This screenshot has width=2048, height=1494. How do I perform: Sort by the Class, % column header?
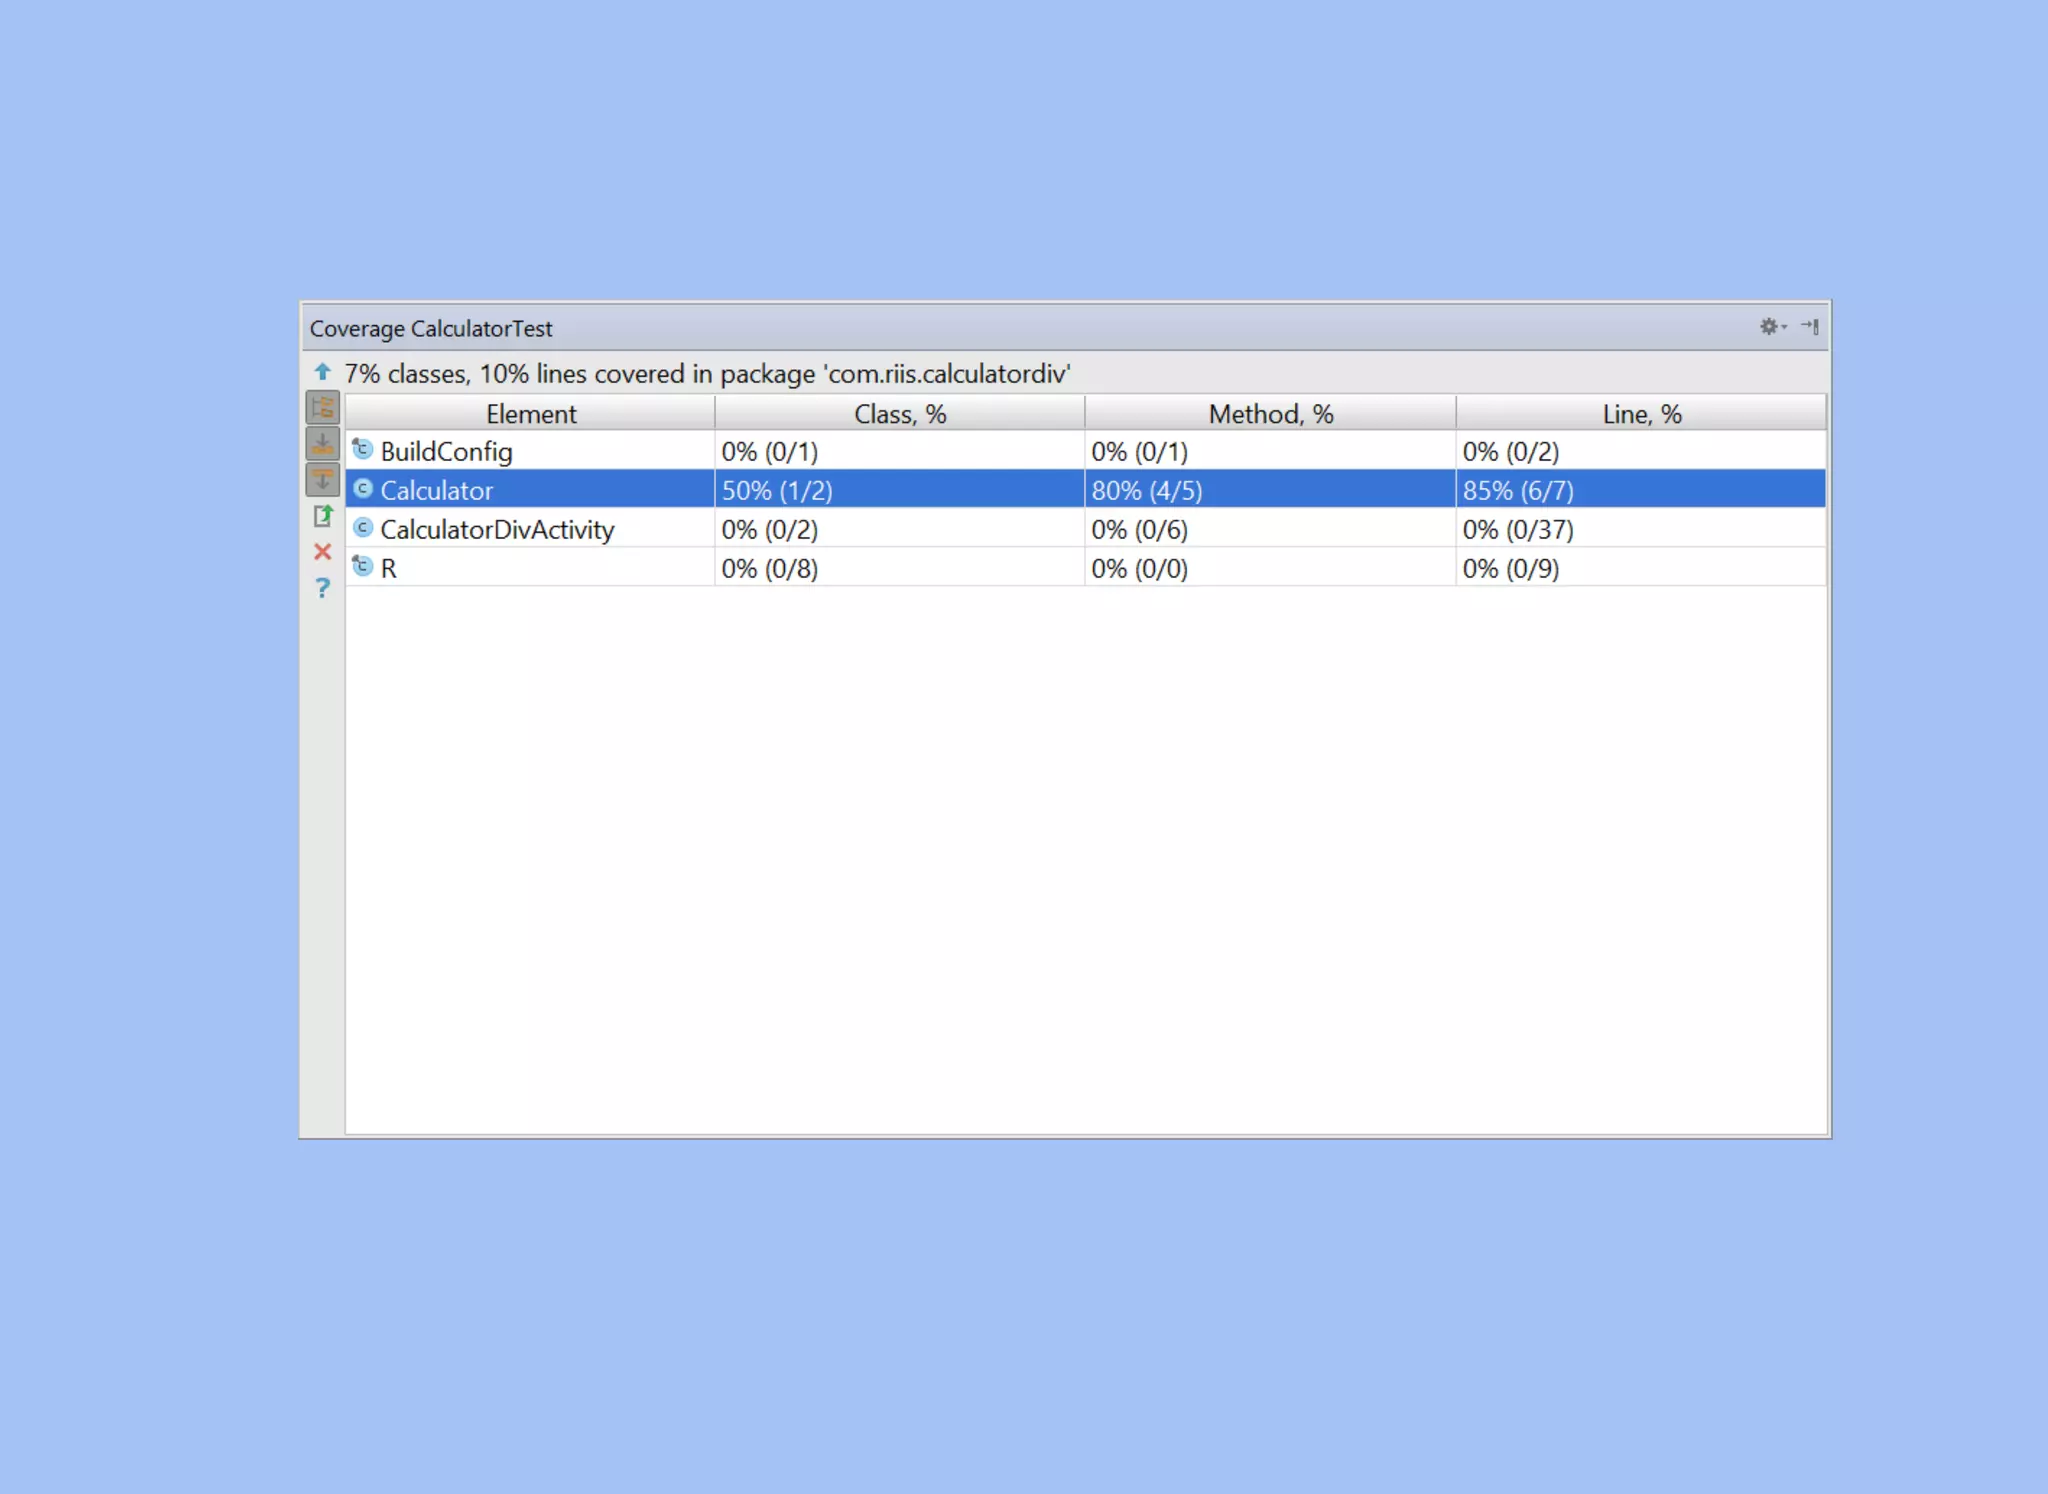pos(899,414)
